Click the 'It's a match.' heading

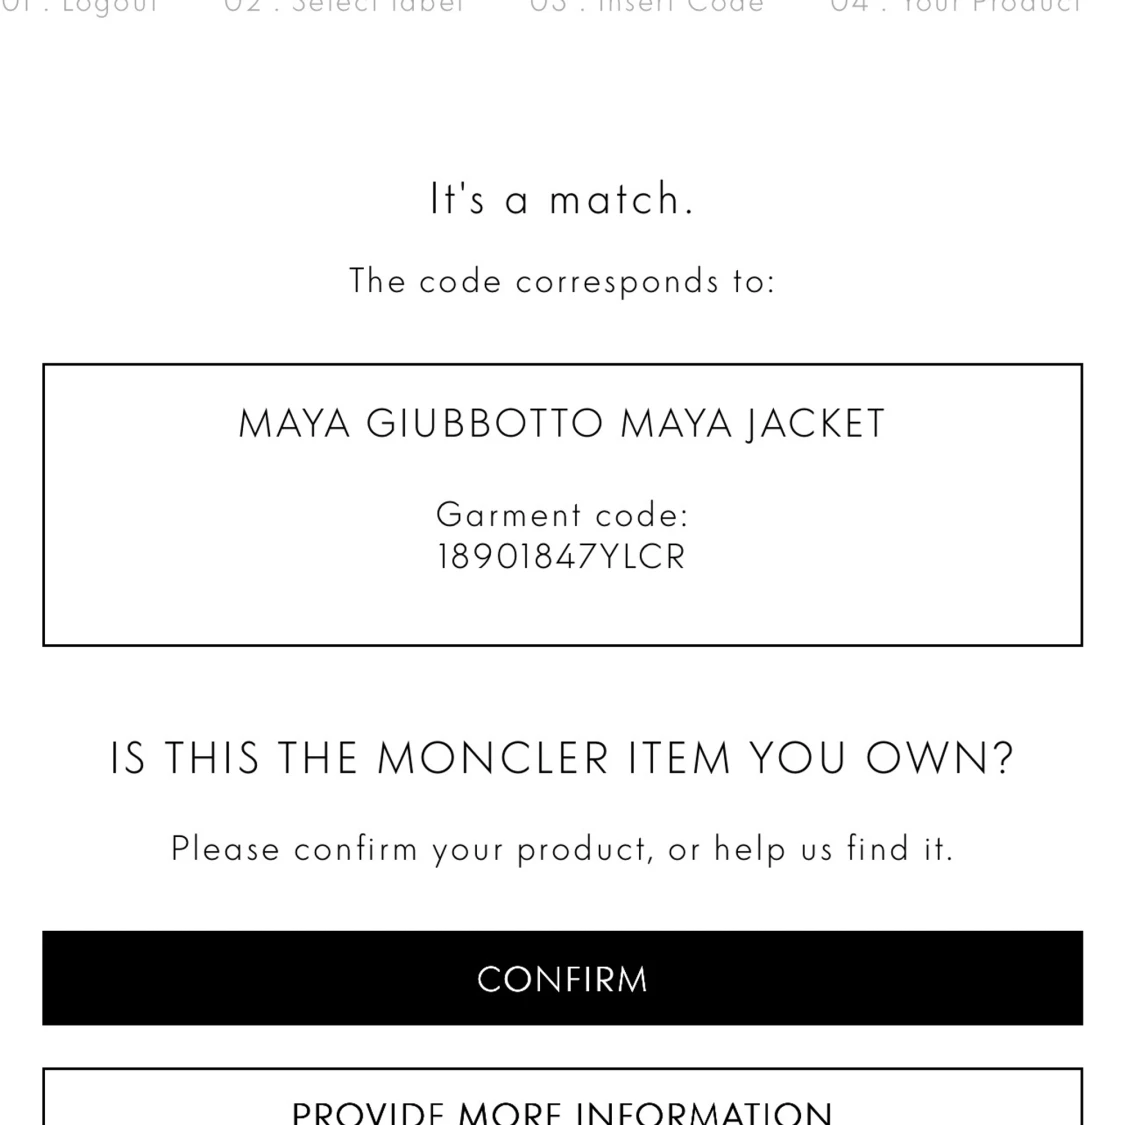click(562, 199)
